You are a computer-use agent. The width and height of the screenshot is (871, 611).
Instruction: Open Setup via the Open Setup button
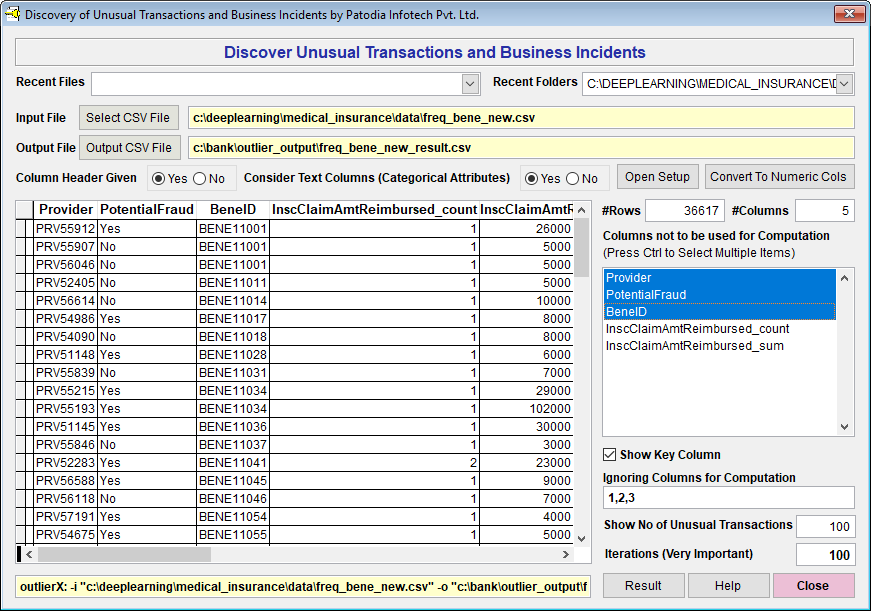(657, 177)
